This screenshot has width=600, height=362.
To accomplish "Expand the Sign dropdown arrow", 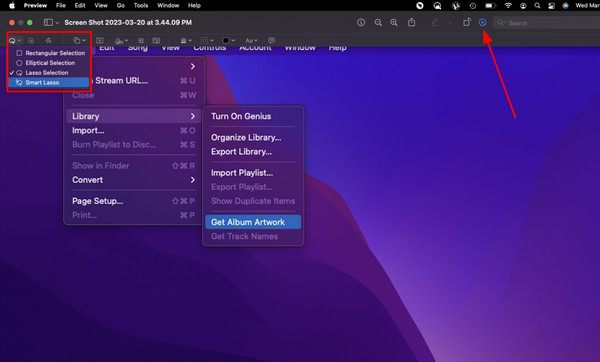I will click(x=126, y=41).
